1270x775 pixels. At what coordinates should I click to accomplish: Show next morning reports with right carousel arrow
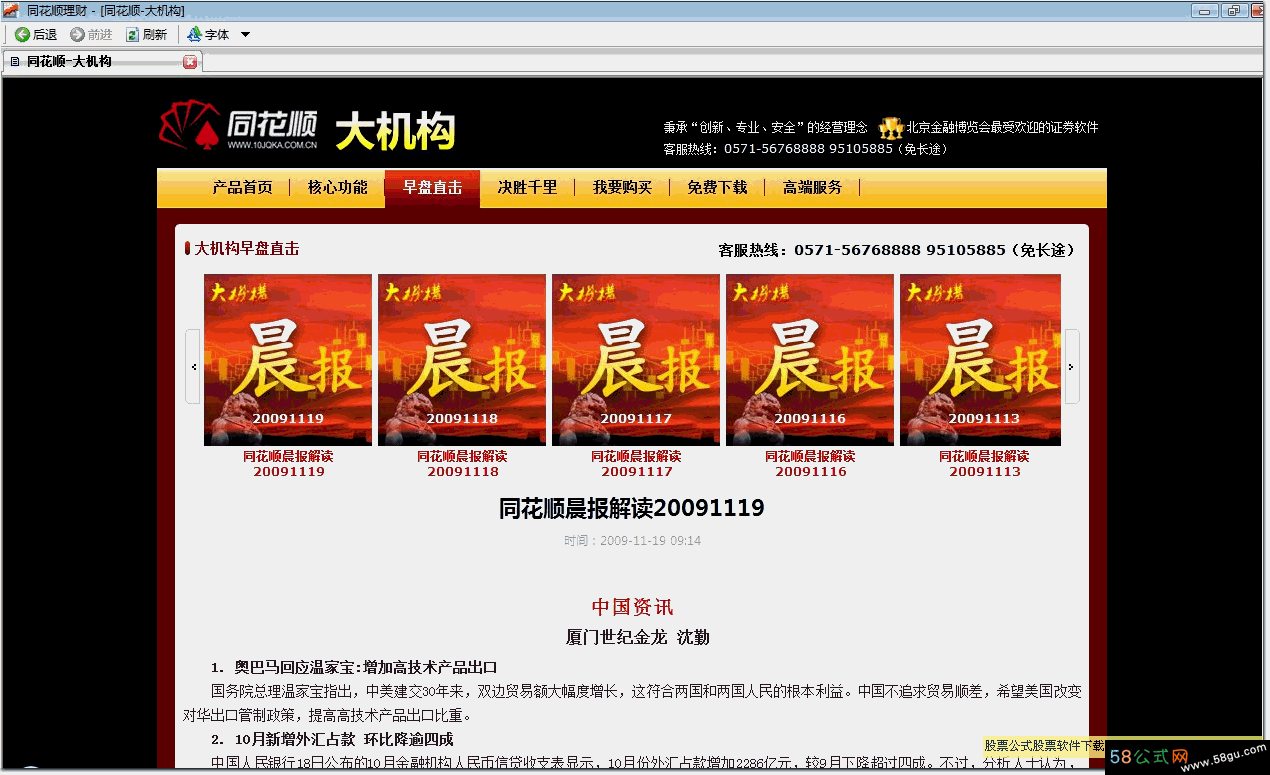pos(1072,367)
